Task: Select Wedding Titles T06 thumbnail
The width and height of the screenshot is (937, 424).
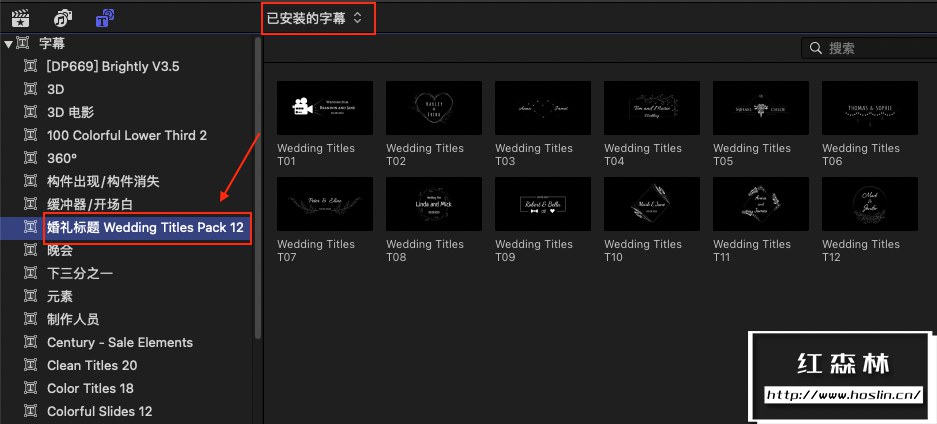Action: (x=870, y=108)
